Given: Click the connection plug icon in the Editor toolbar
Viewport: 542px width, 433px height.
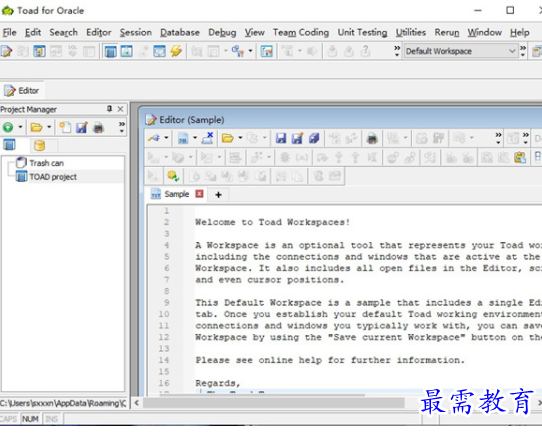Looking at the screenshot, I should [x=153, y=138].
